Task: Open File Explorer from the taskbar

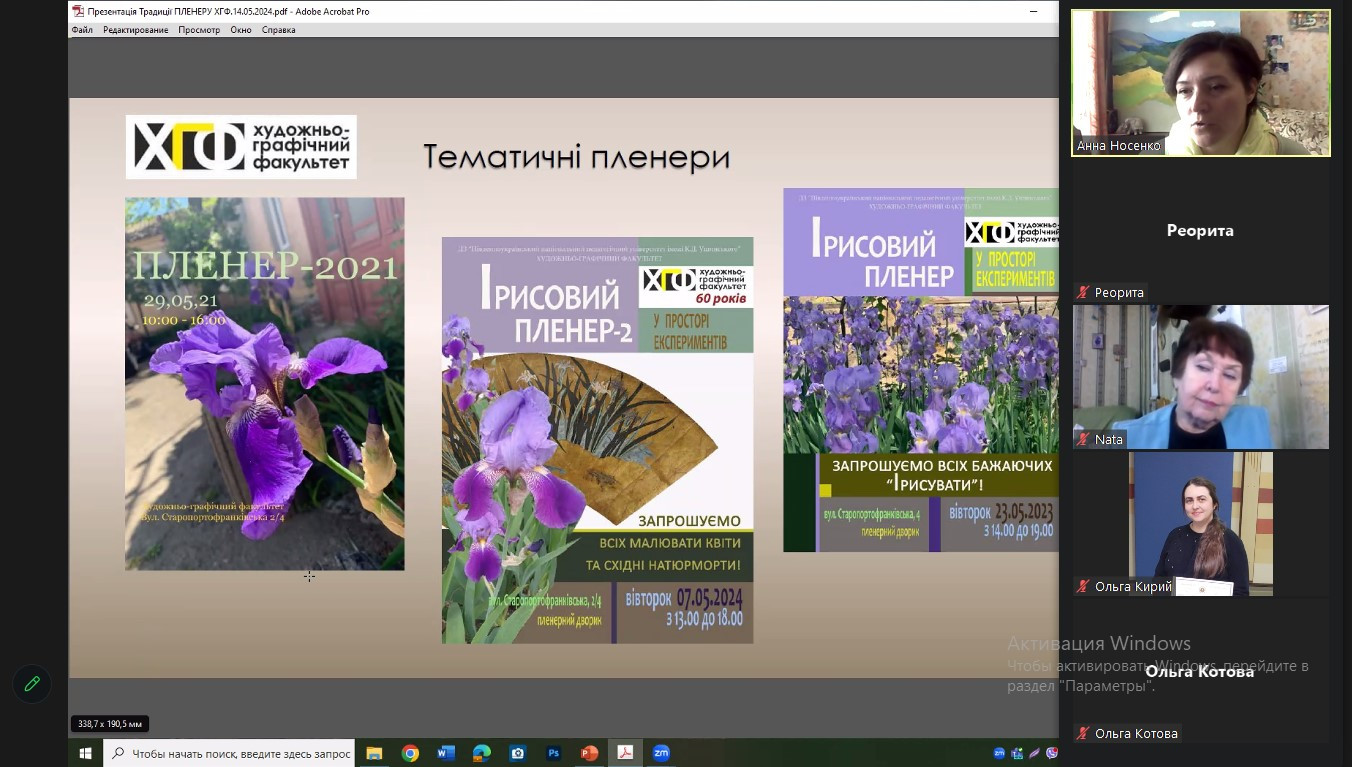Action: click(374, 753)
